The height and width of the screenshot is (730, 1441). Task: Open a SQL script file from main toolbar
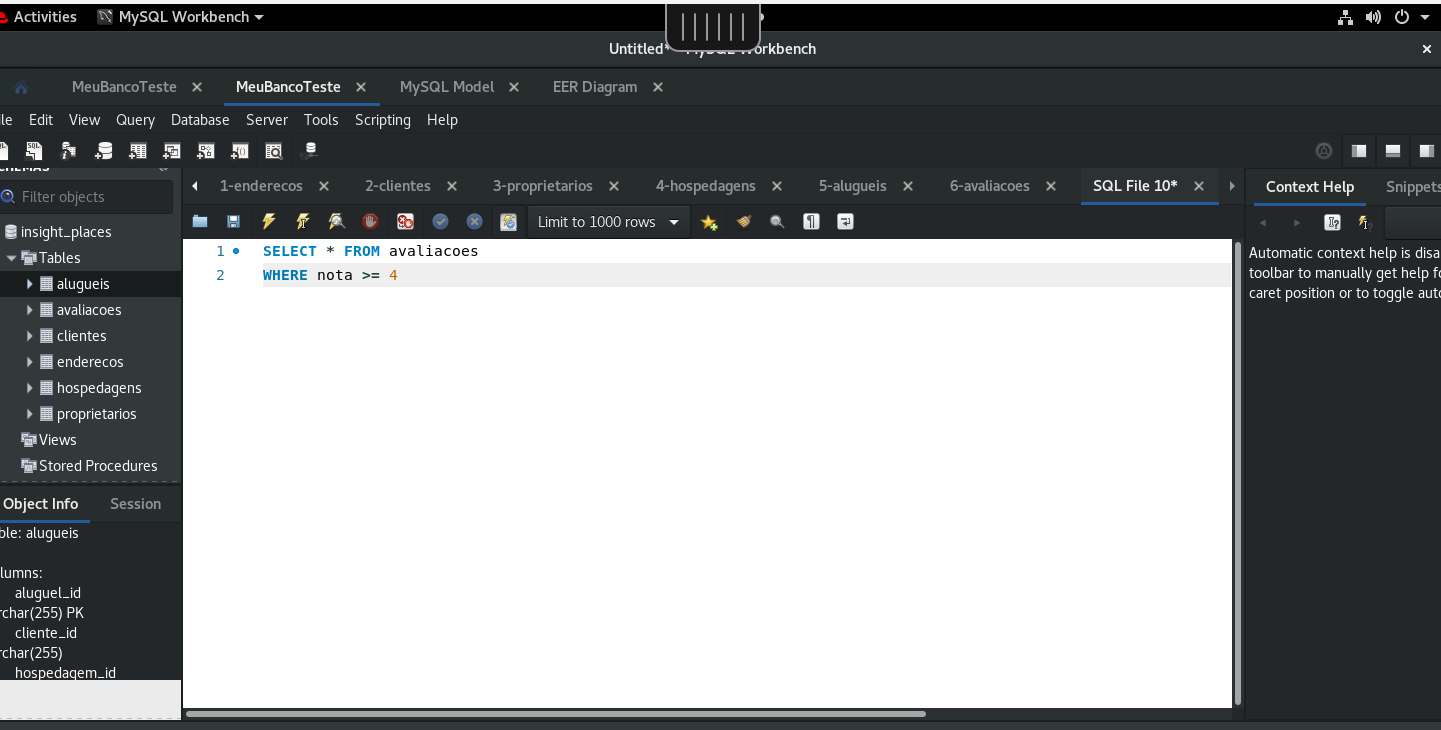(34, 151)
